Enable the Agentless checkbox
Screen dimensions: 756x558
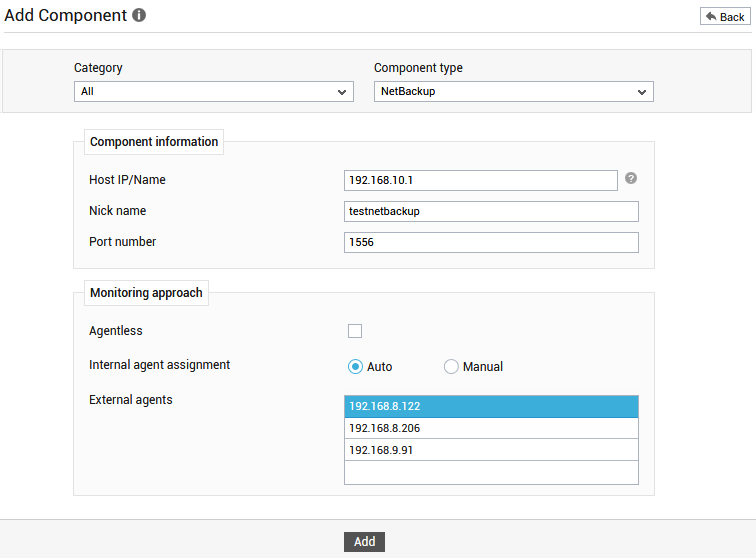(x=355, y=331)
